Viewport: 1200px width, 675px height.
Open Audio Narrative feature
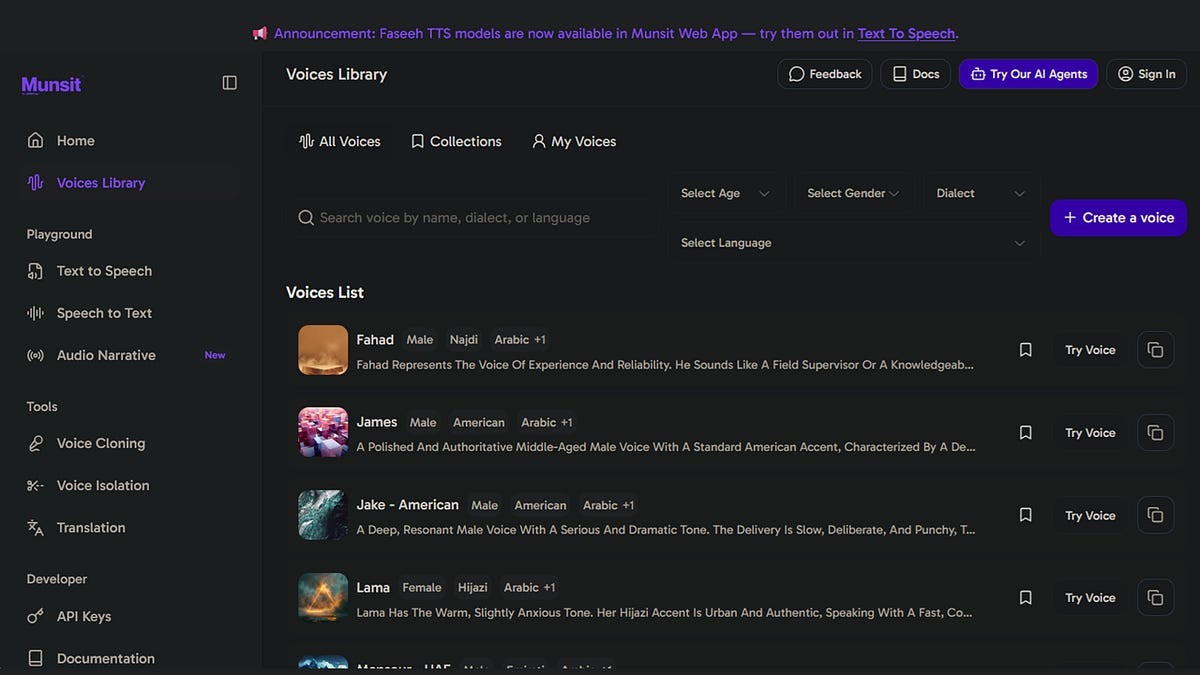coord(106,355)
